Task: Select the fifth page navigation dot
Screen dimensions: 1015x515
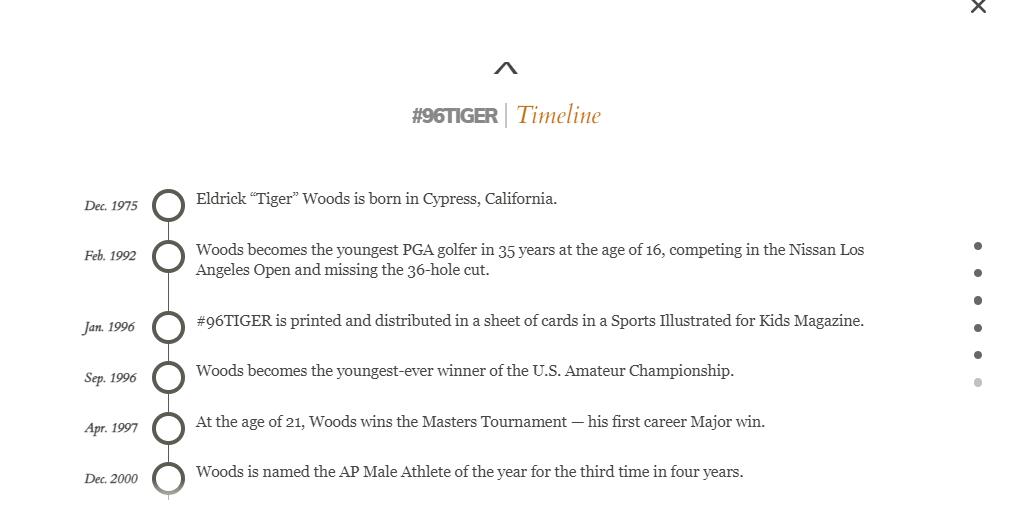Action: [x=978, y=355]
